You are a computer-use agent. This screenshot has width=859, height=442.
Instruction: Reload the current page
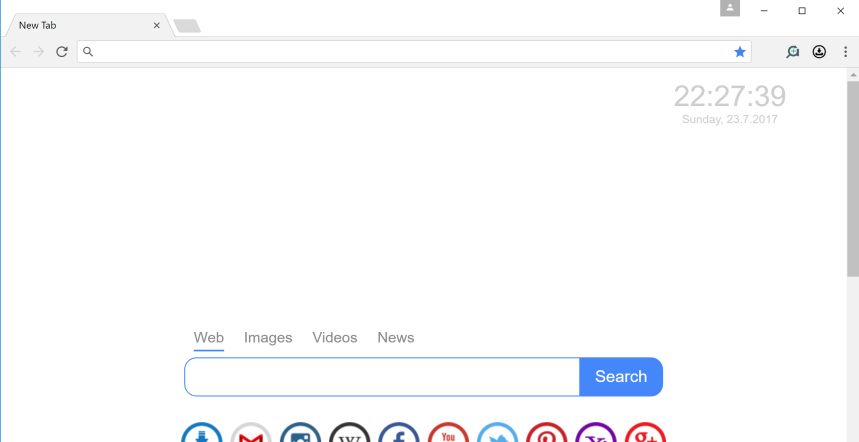[x=62, y=52]
